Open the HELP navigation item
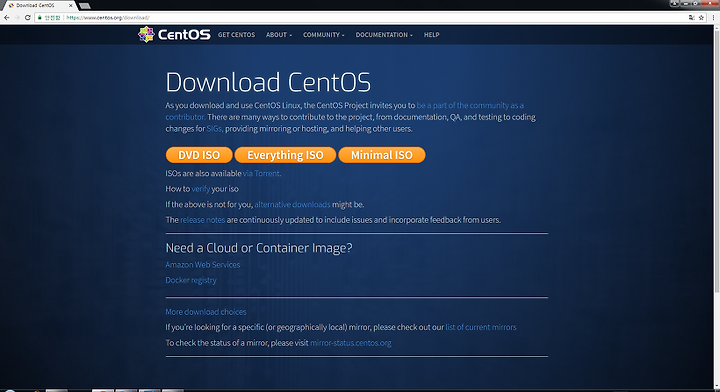The height and width of the screenshot is (392, 720). pyautogui.click(x=432, y=35)
